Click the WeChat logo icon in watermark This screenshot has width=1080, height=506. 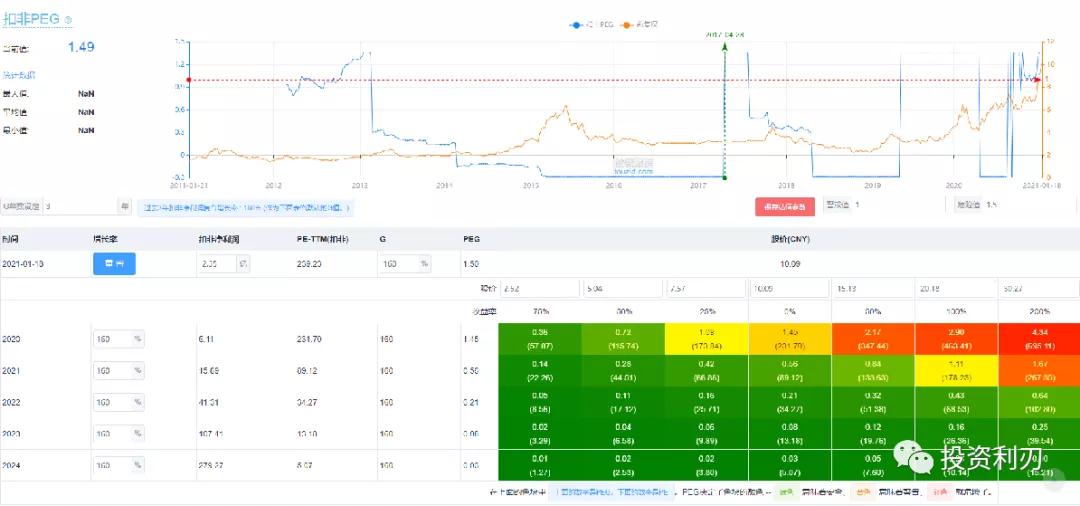[913, 455]
